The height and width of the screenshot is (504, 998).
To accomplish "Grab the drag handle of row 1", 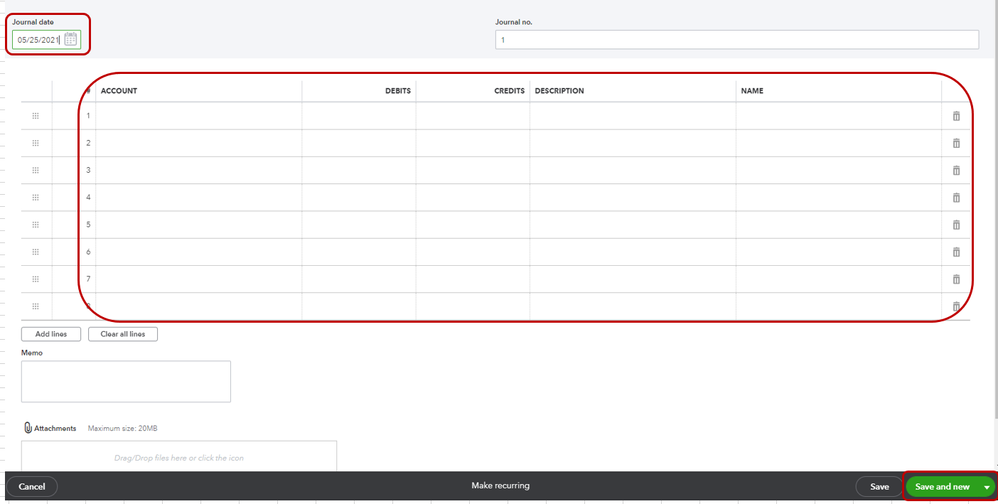I will pos(36,116).
